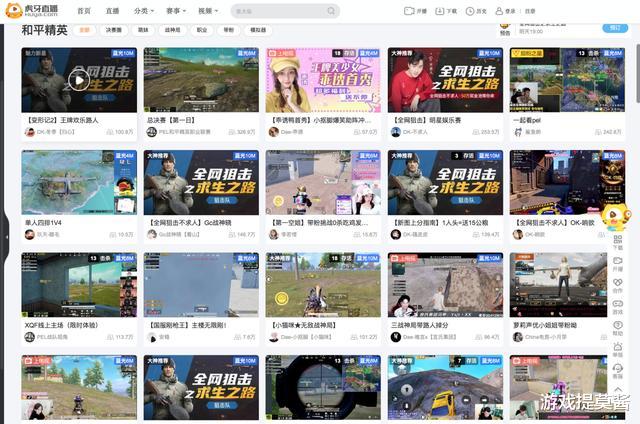Click the avatar under 萝莉声优小姐姐带粉呦

click(x=518, y=337)
